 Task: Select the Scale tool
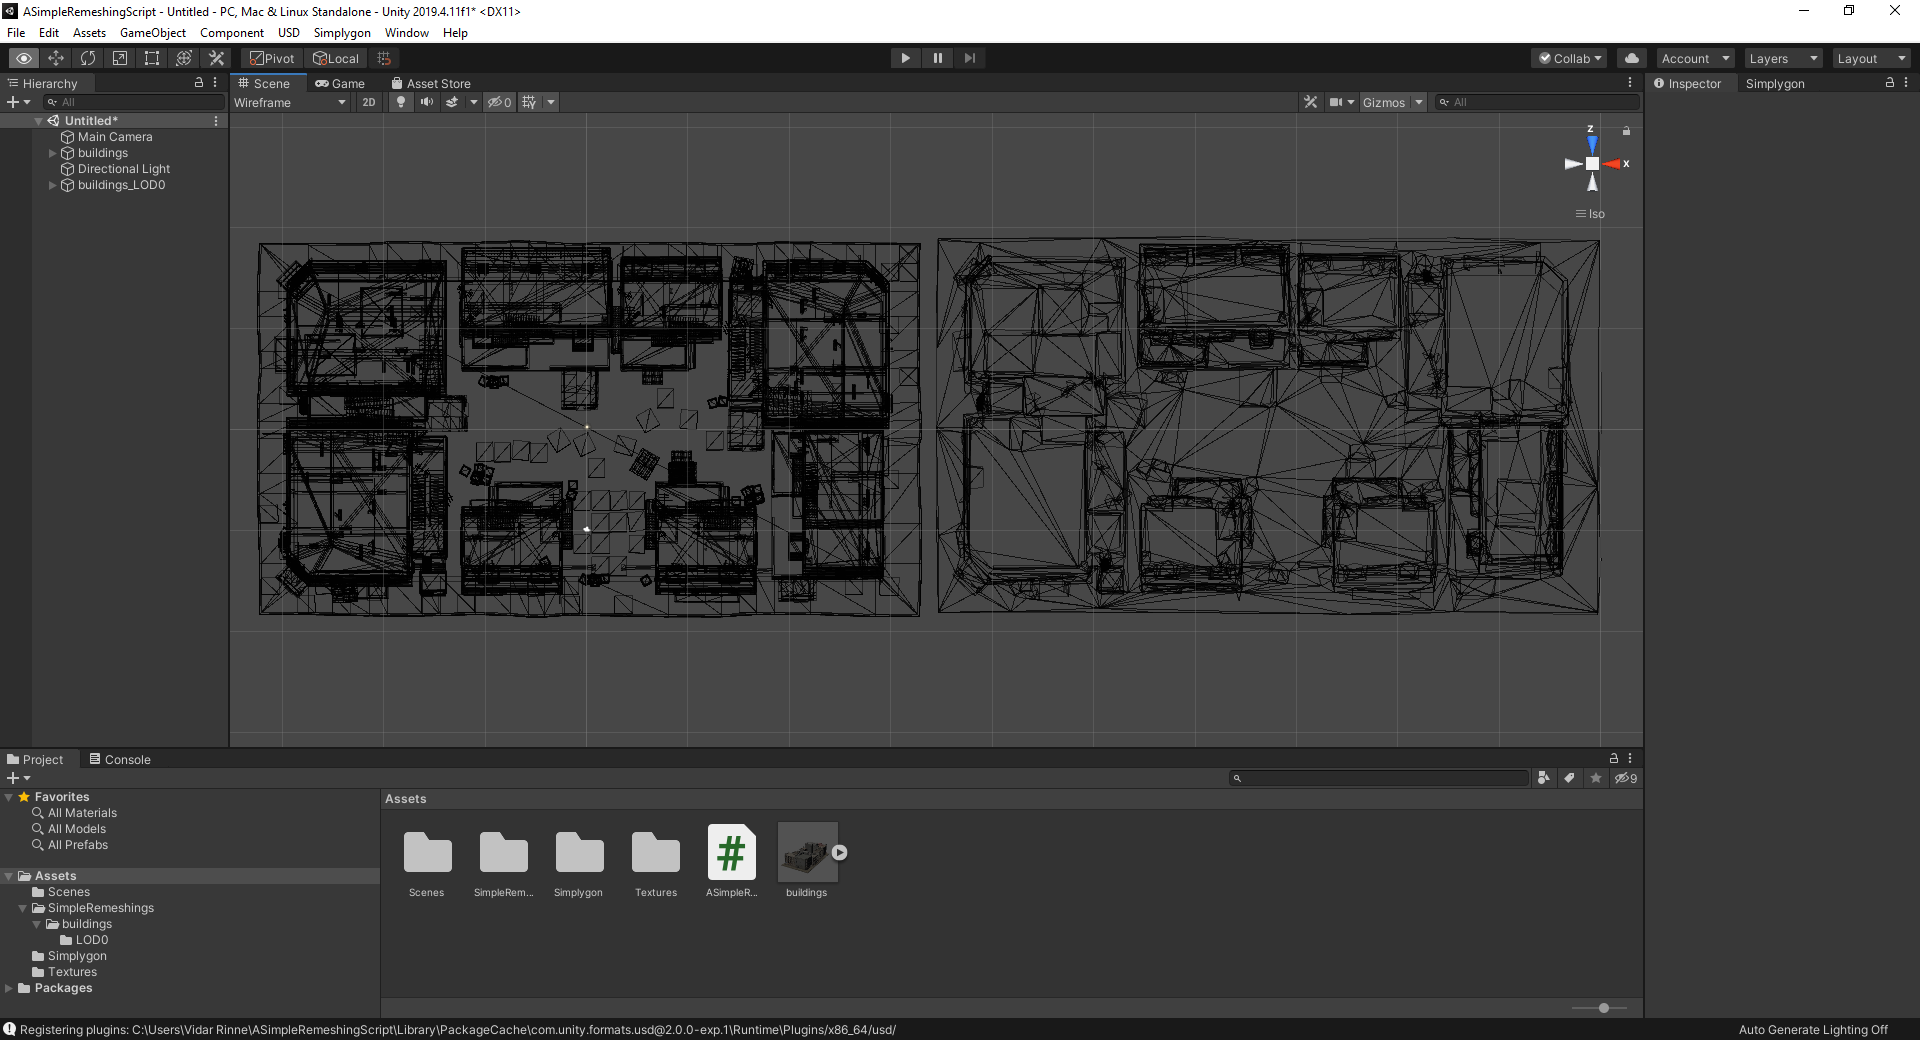point(119,58)
